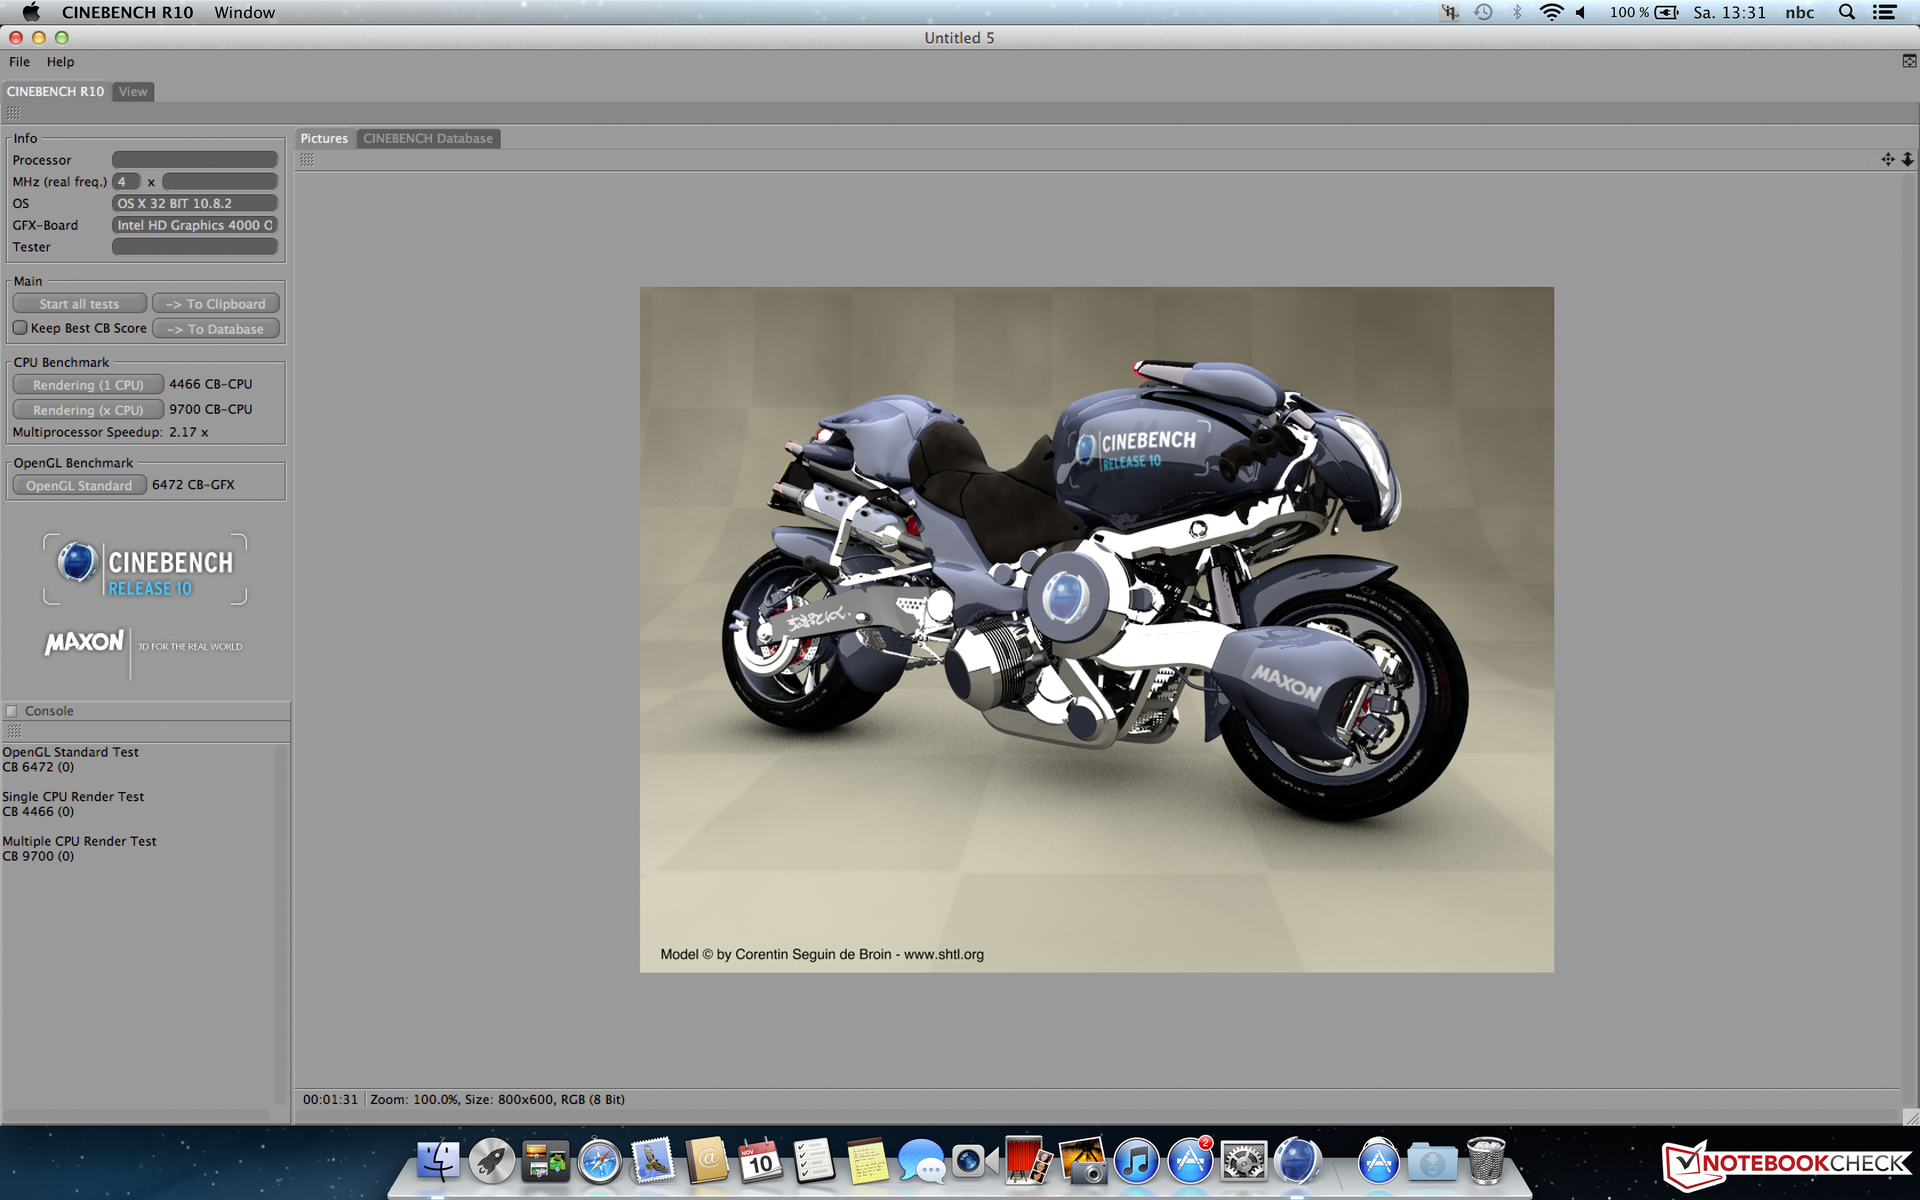Click the Console panel grip handle
The height and width of the screenshot is (1200, 1920).
click(13, 731)
